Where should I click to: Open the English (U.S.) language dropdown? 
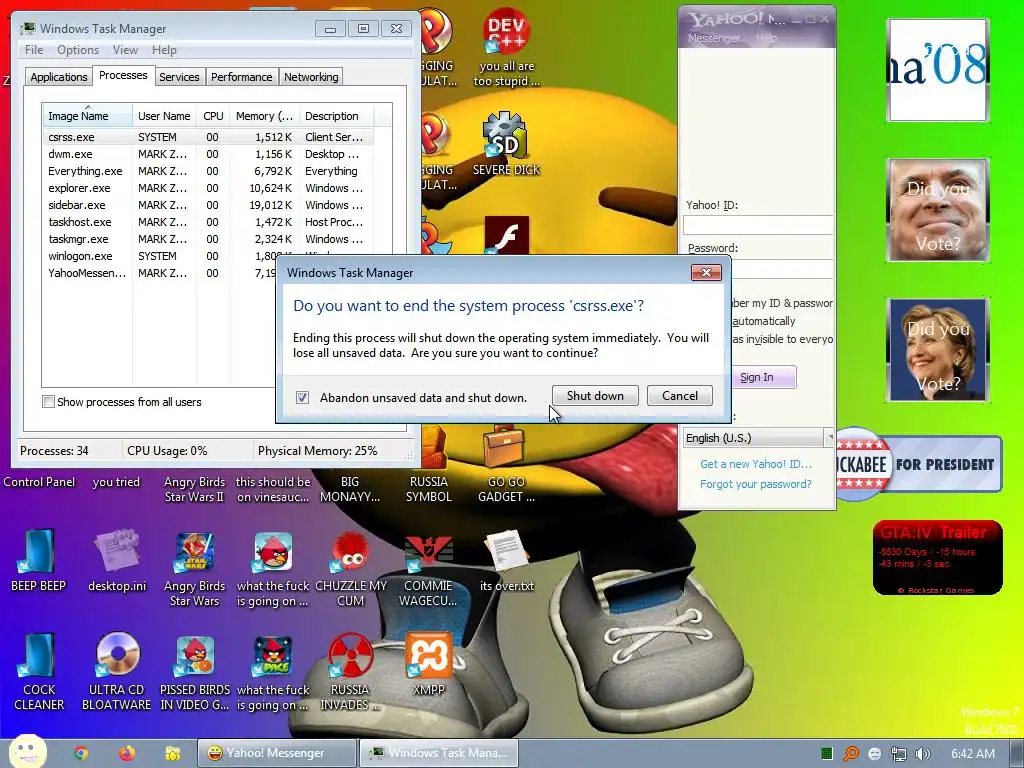point(758,438)
